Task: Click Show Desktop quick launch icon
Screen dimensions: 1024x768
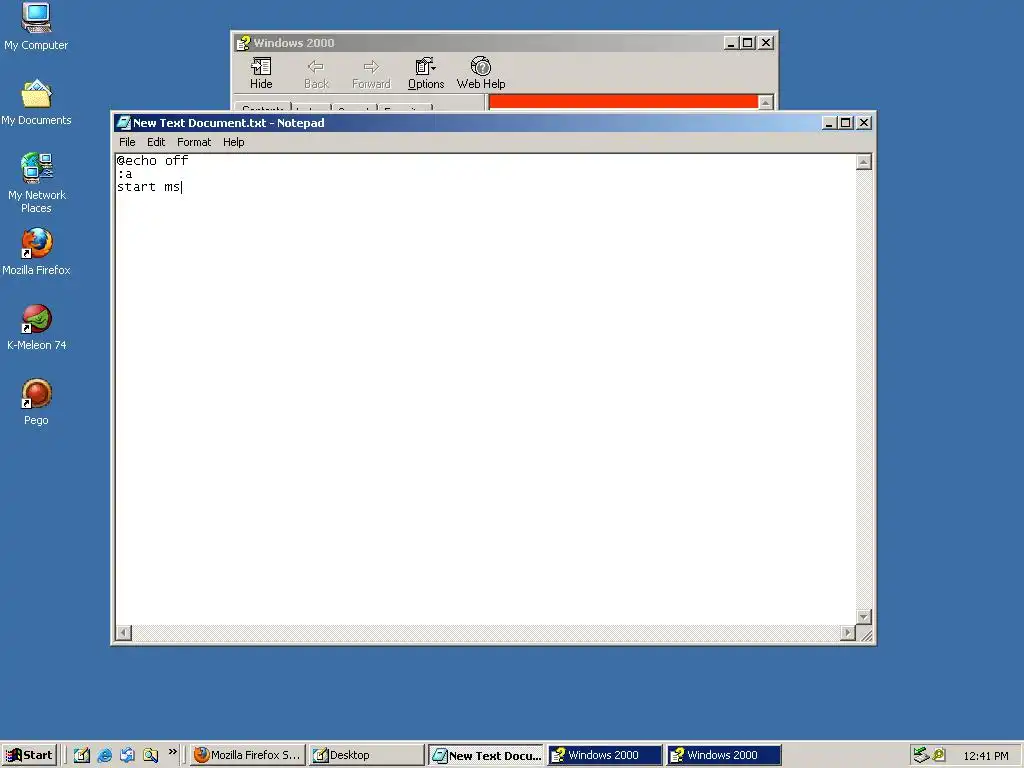Action: point(82,755)
